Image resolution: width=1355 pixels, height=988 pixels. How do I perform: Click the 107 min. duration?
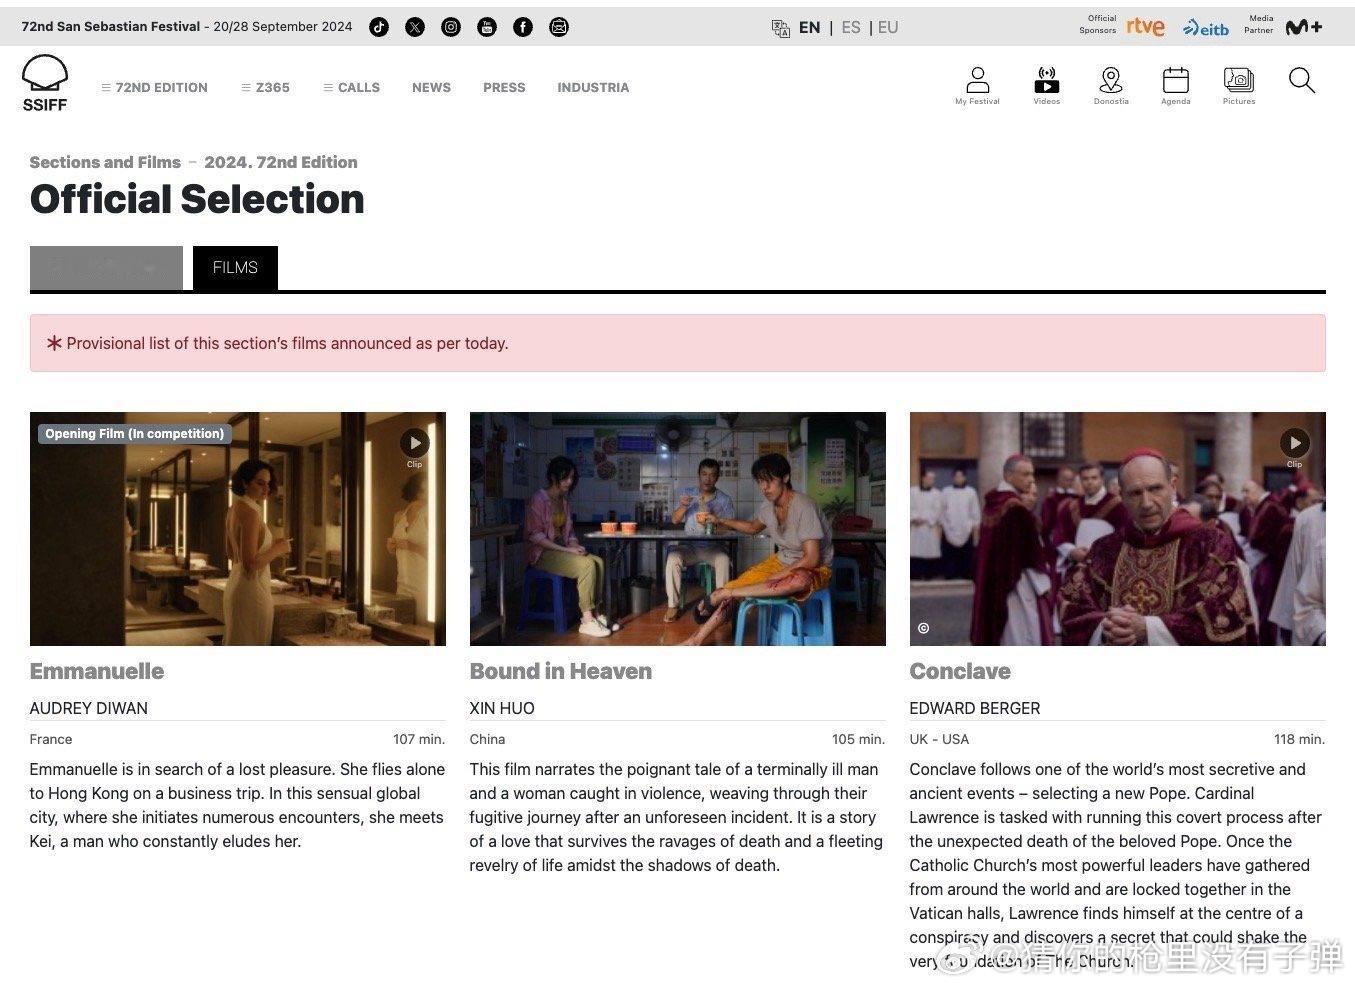[x=419, y=739]
